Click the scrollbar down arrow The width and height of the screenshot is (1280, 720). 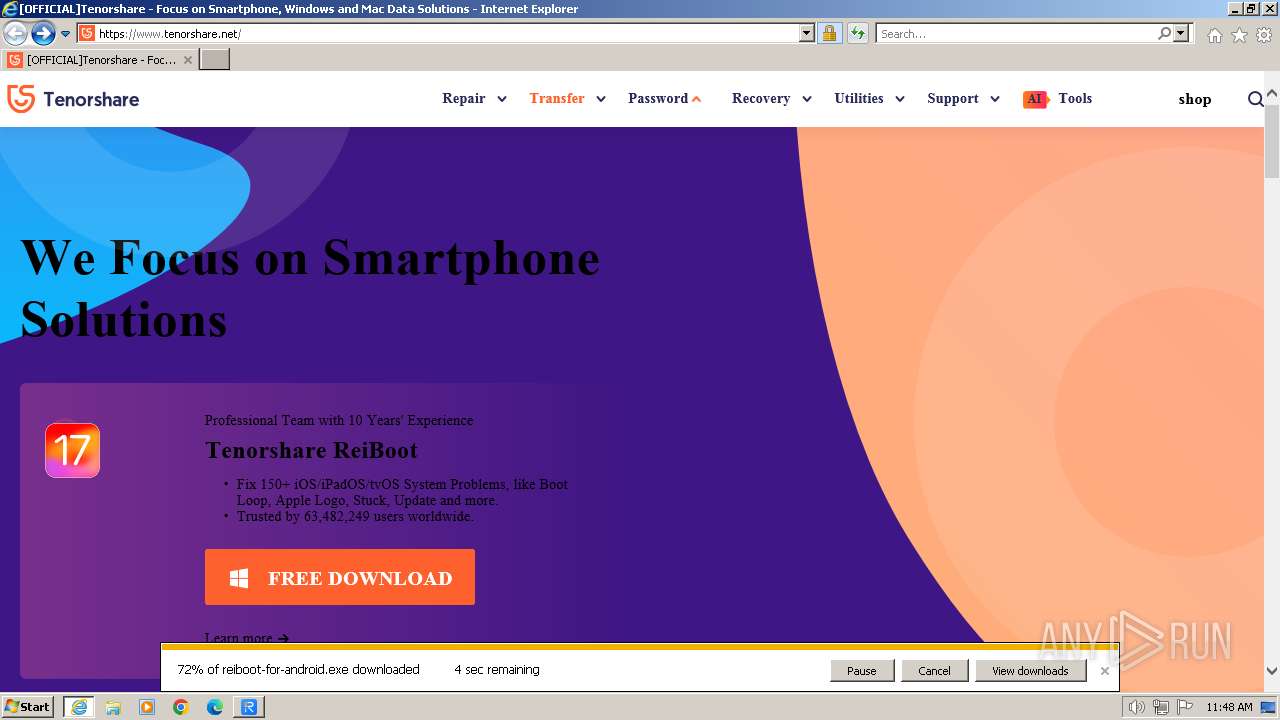point(1272,672)
